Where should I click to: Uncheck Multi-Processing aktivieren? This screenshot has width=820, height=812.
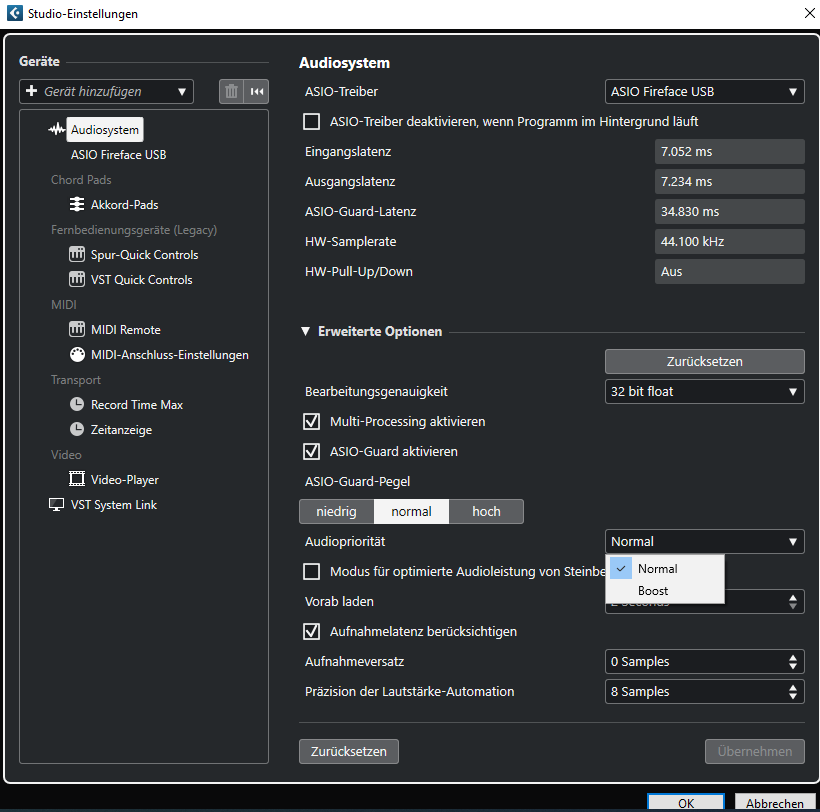pos(311,422)
